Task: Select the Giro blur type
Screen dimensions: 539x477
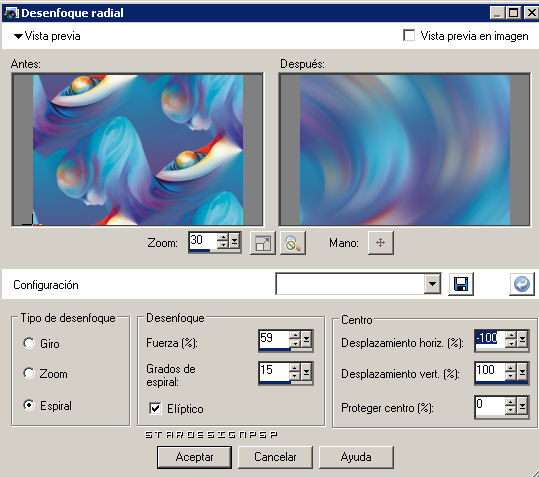Action: (x=29, y=343)
